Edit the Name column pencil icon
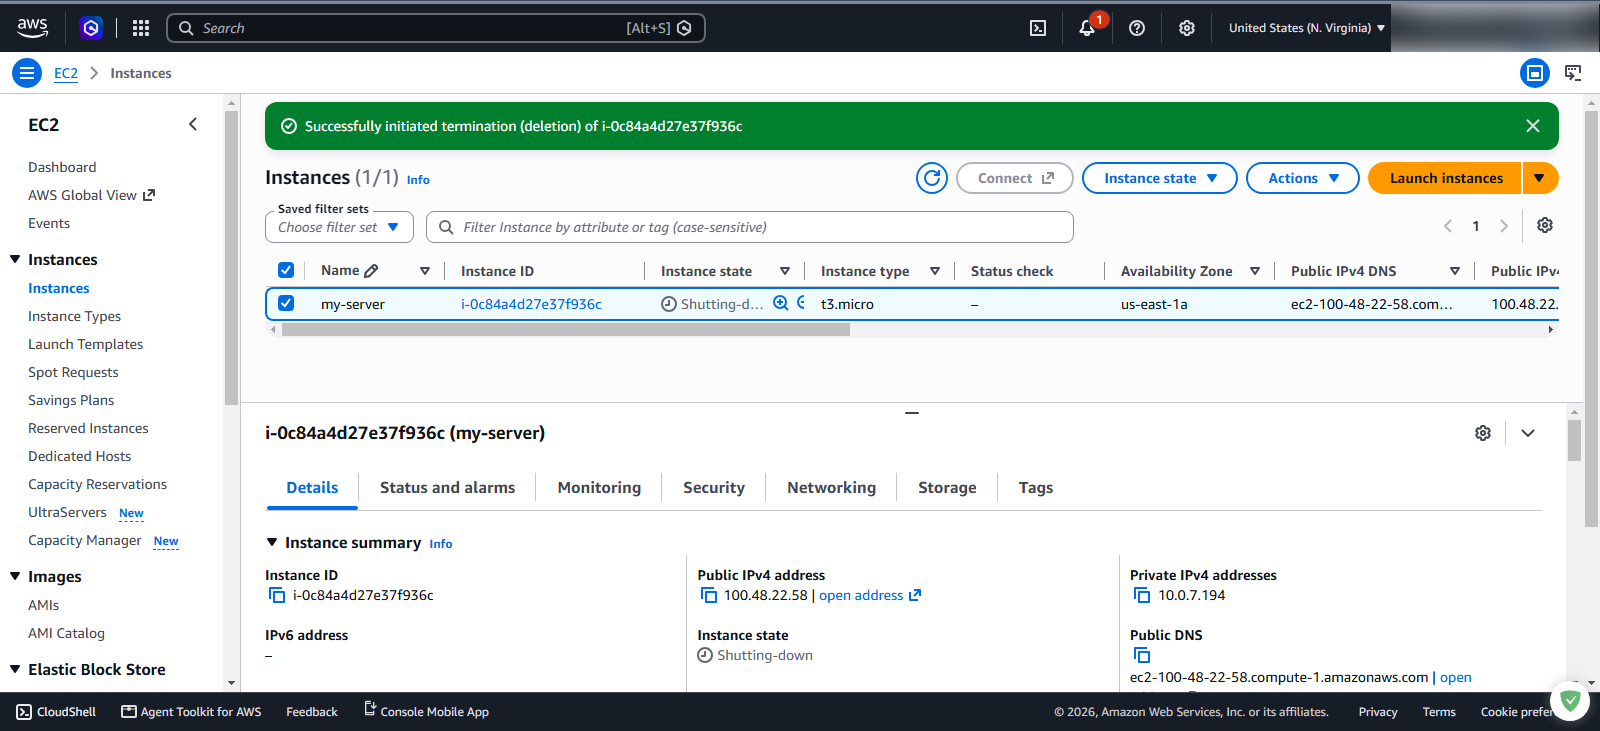Screen dimensions: 1600x731 [372, 271]
